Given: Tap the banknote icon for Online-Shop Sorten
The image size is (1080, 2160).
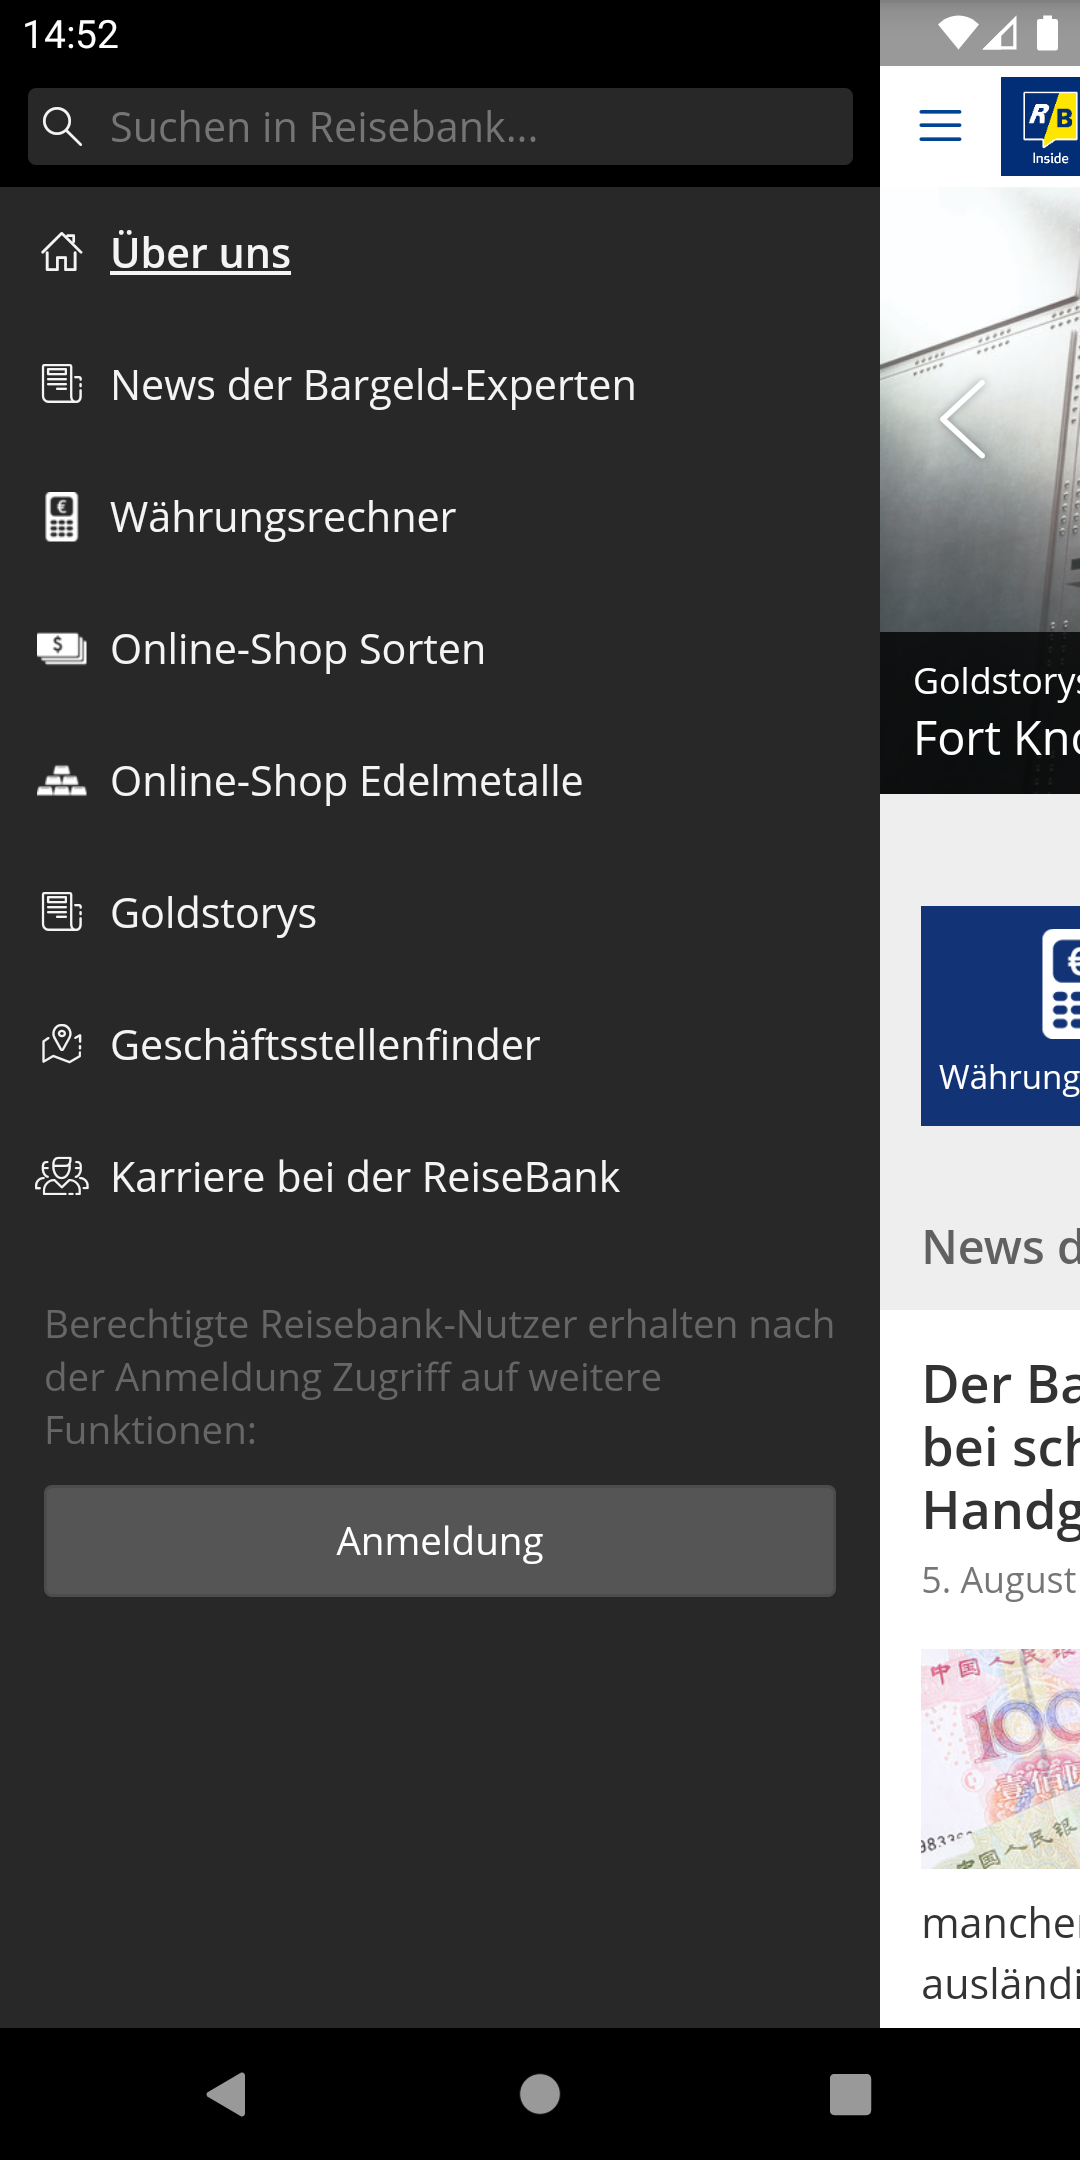Looking at the screenshot, I should pos(62,649).
